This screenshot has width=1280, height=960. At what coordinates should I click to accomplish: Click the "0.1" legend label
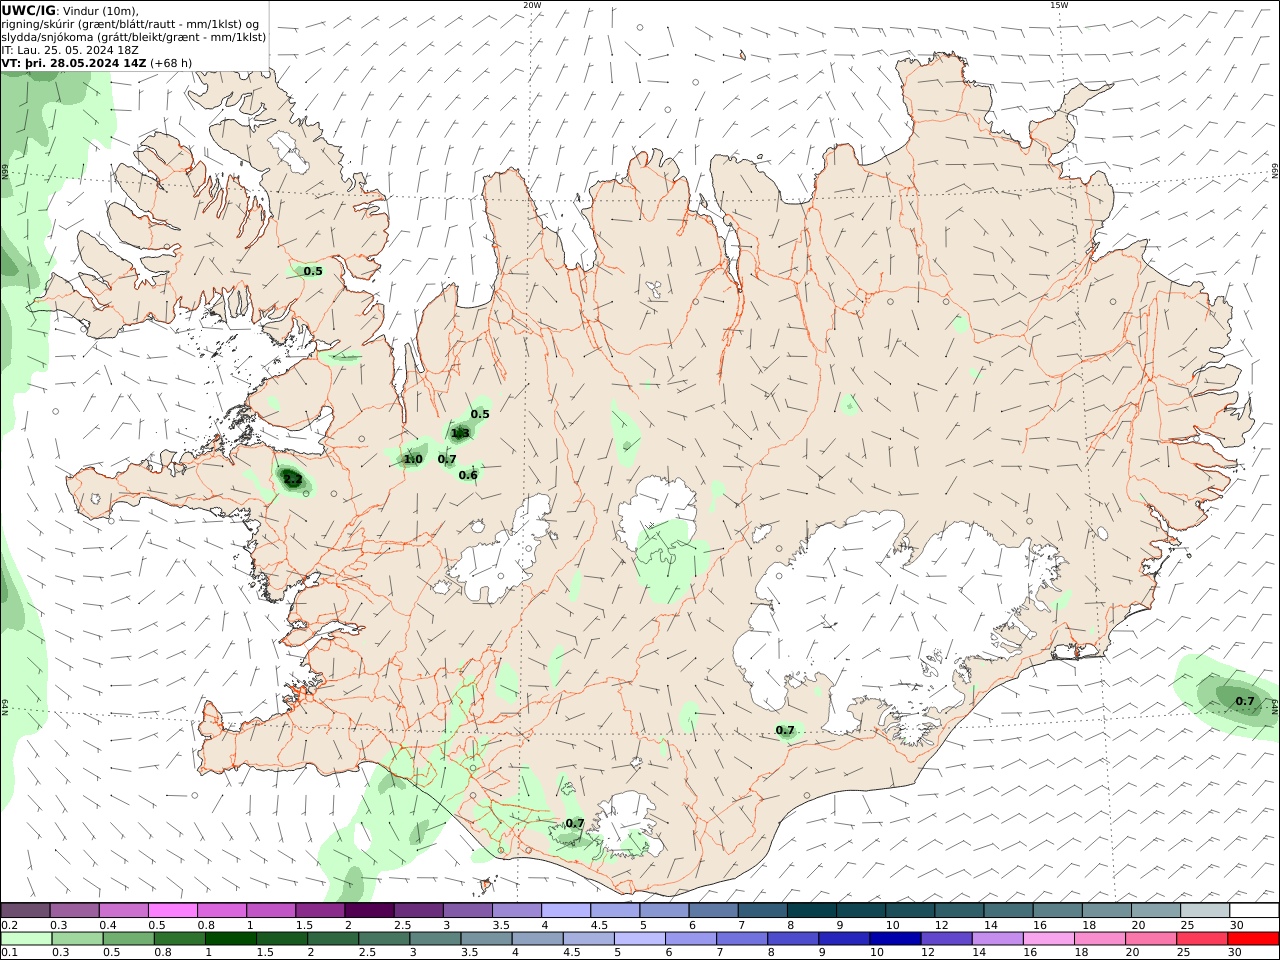coord(10,953)
